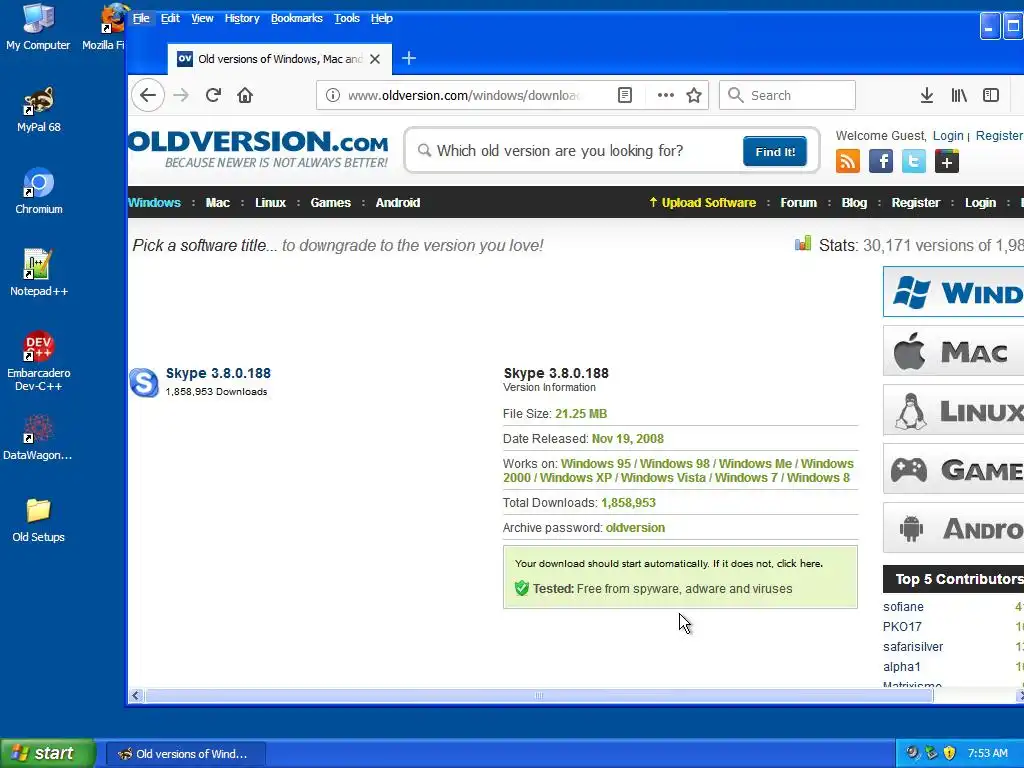Open the Linux nav category
This screenshot has height=768, width=1024.
[x=270, y=202]
